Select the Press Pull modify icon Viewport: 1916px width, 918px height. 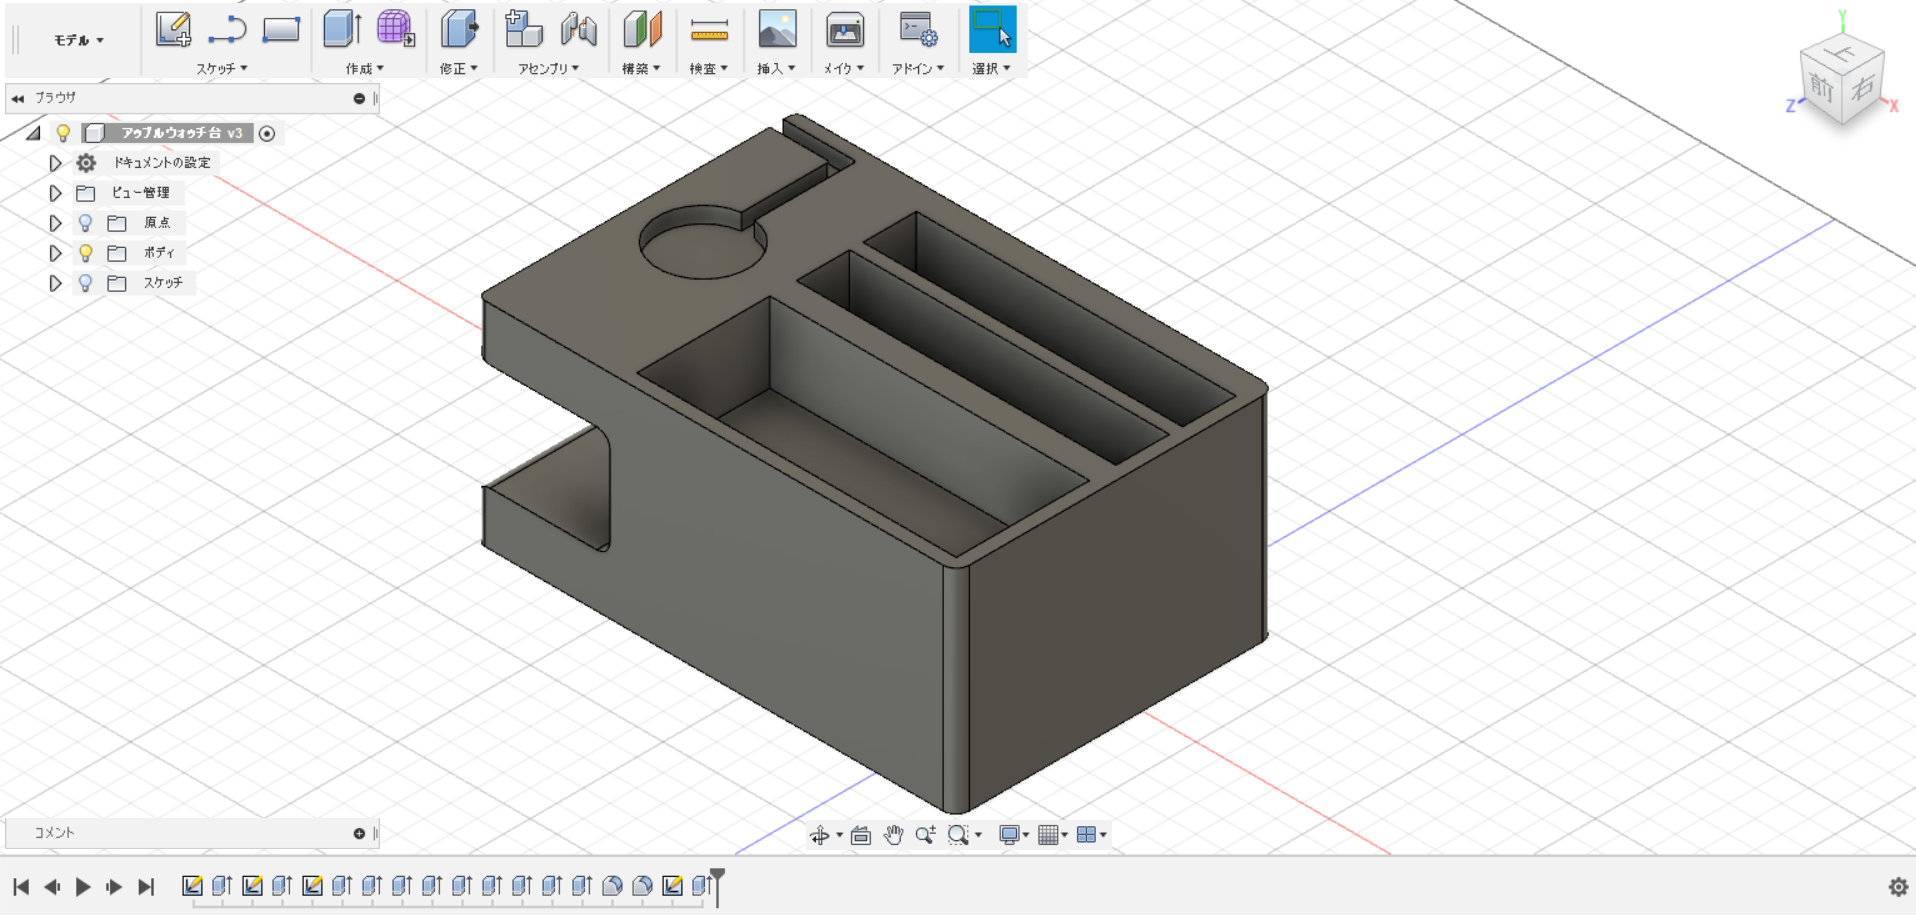tap(459, 30)
